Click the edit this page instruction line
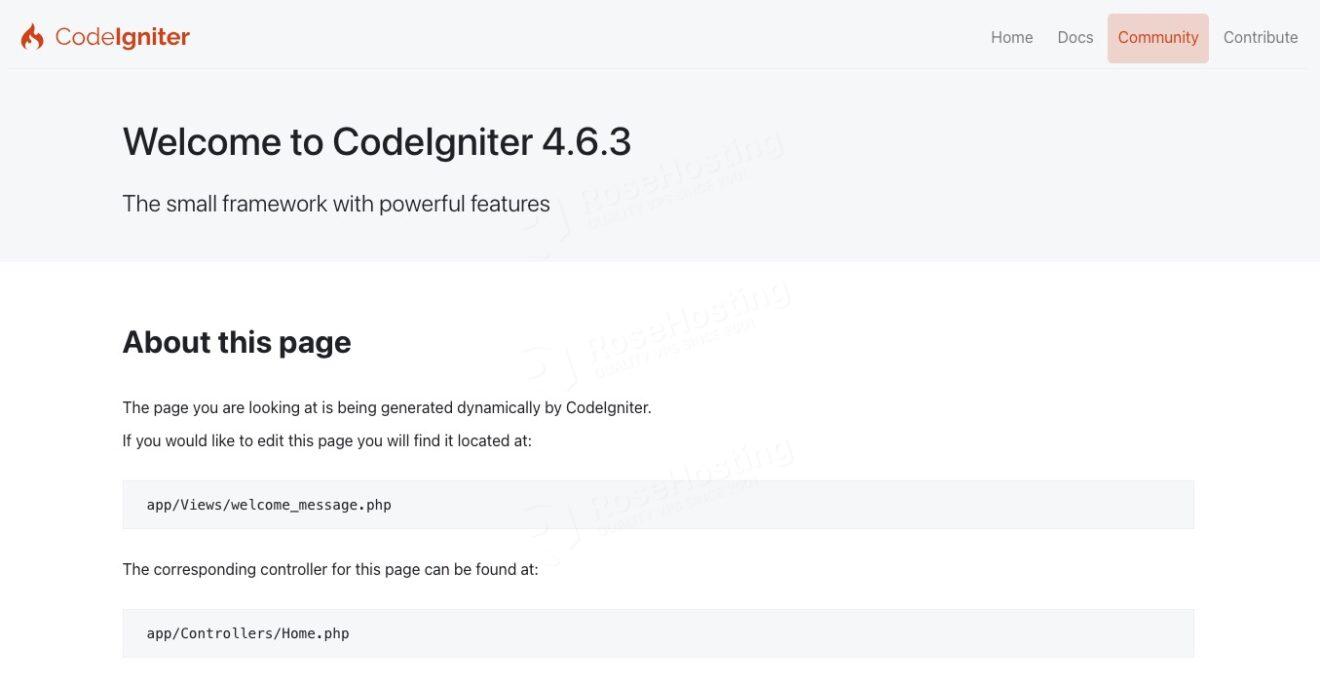The image size is (1320, 685). (x=327, y=440)
